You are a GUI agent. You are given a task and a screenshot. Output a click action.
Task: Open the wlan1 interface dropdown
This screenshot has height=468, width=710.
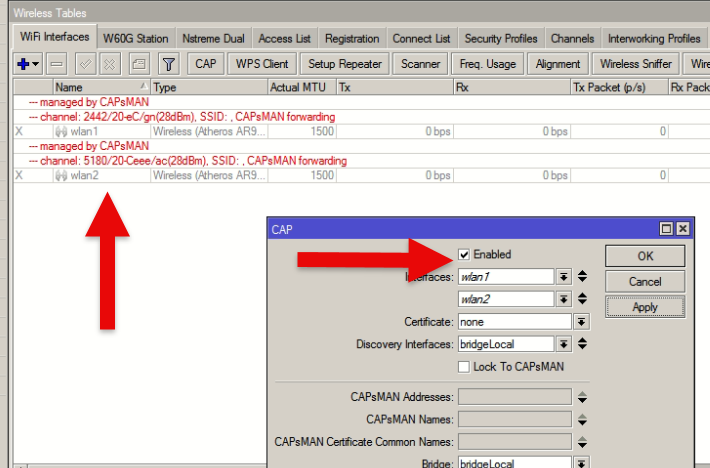coord(564,277)
